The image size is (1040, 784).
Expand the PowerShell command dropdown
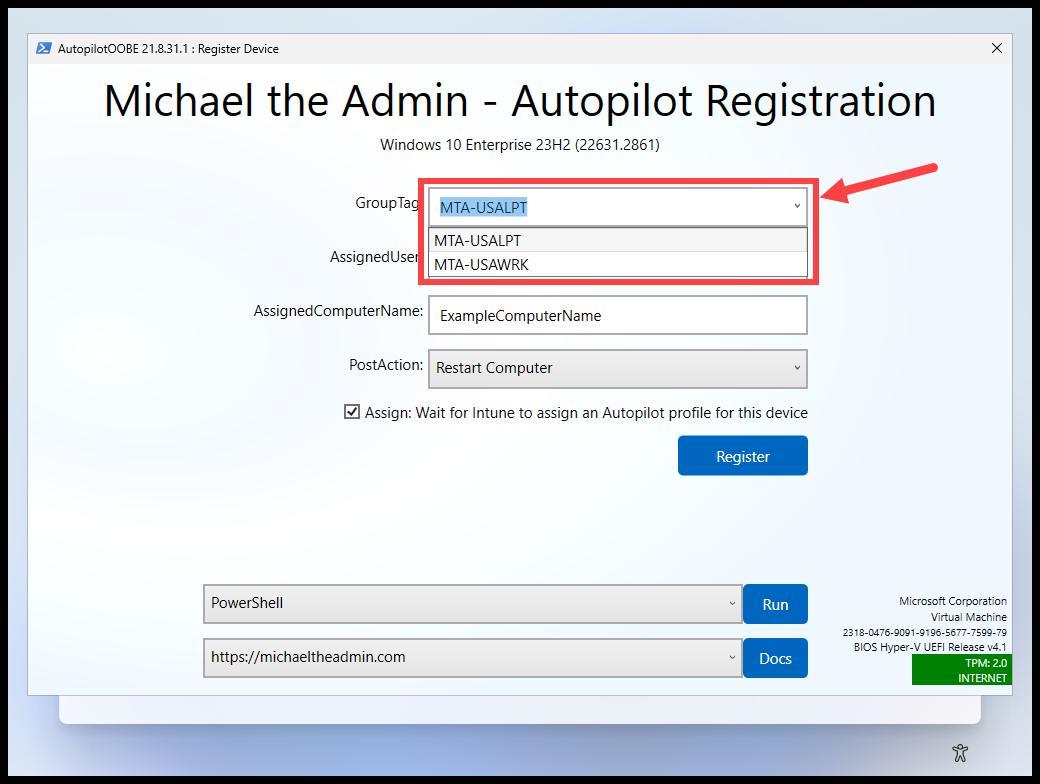(730, 604)
